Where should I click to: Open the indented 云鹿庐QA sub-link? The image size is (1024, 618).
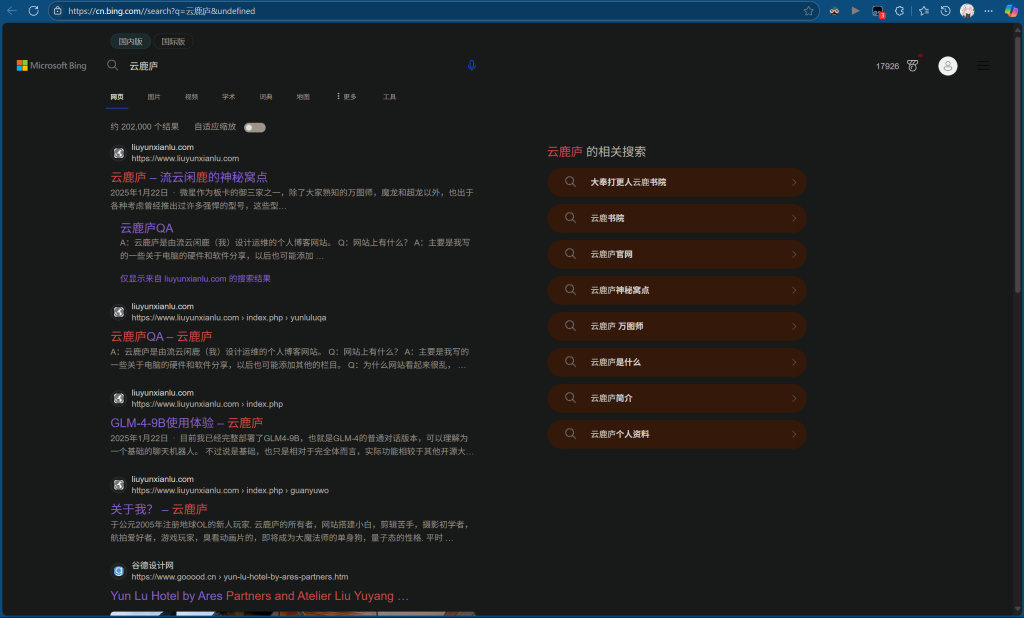(146, 228)
